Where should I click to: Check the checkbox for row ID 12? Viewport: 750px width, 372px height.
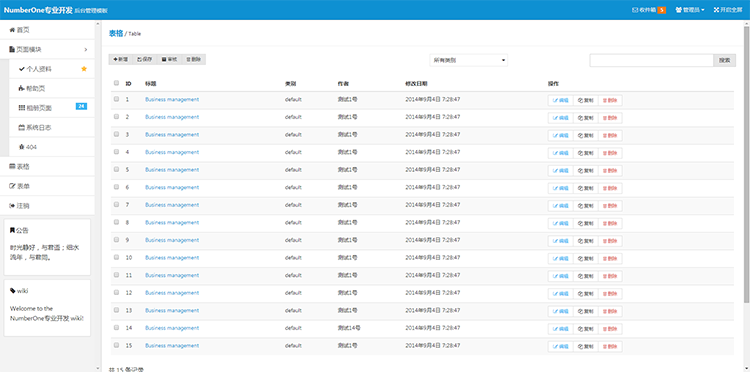pyautogui.click(x=116, y=292)
